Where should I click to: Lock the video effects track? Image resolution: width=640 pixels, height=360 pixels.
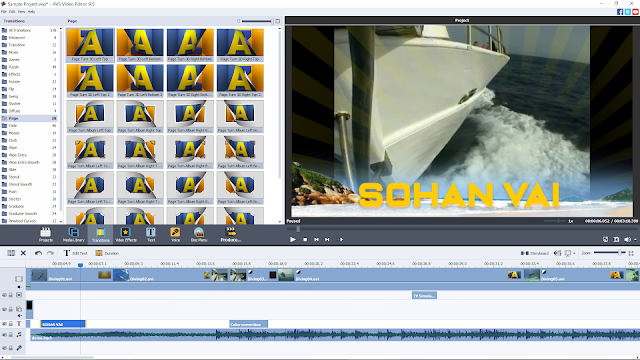(11, 295)
